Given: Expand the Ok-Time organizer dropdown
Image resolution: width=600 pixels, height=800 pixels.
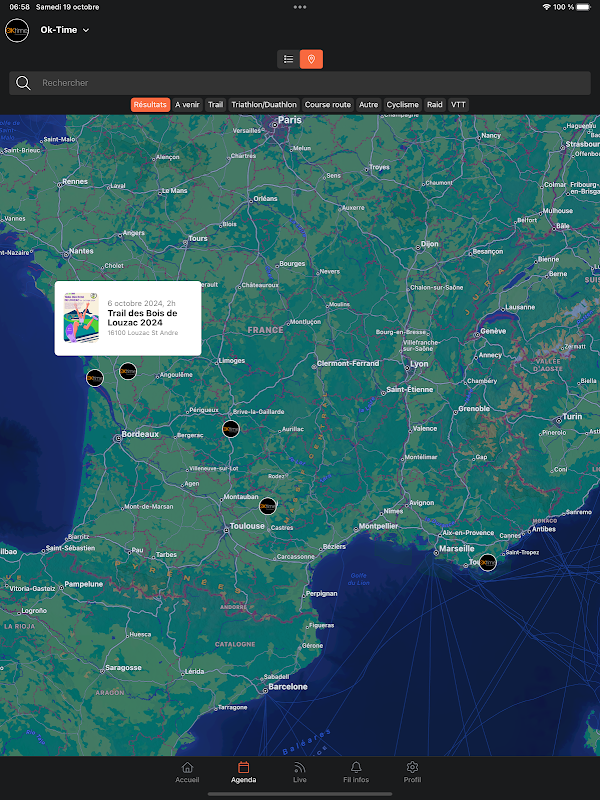Looking at the screenshot, I should pyautogui.click(x=65, y=30).
